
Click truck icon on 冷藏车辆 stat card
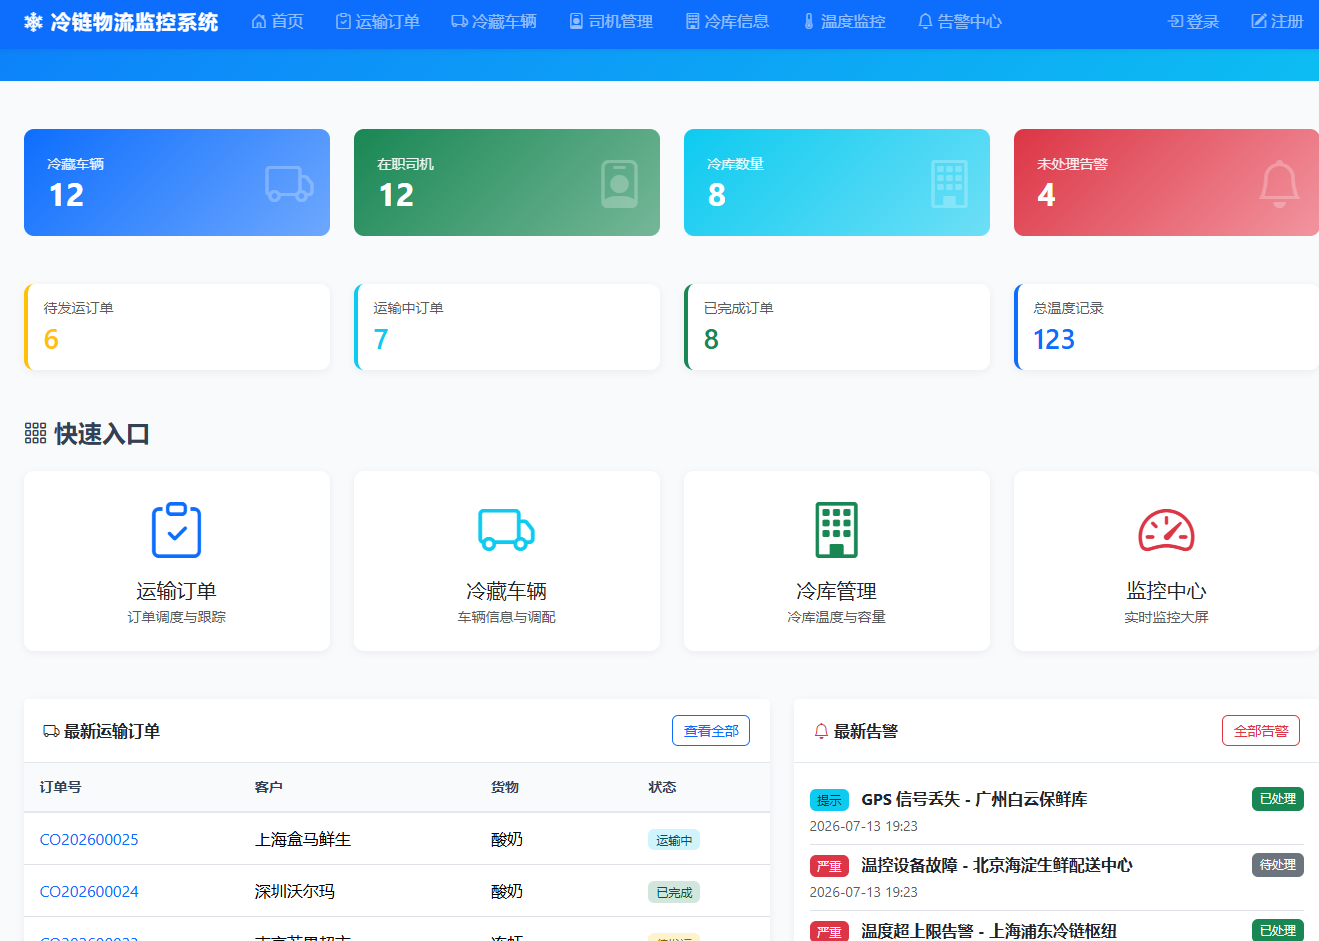point(289,183)
